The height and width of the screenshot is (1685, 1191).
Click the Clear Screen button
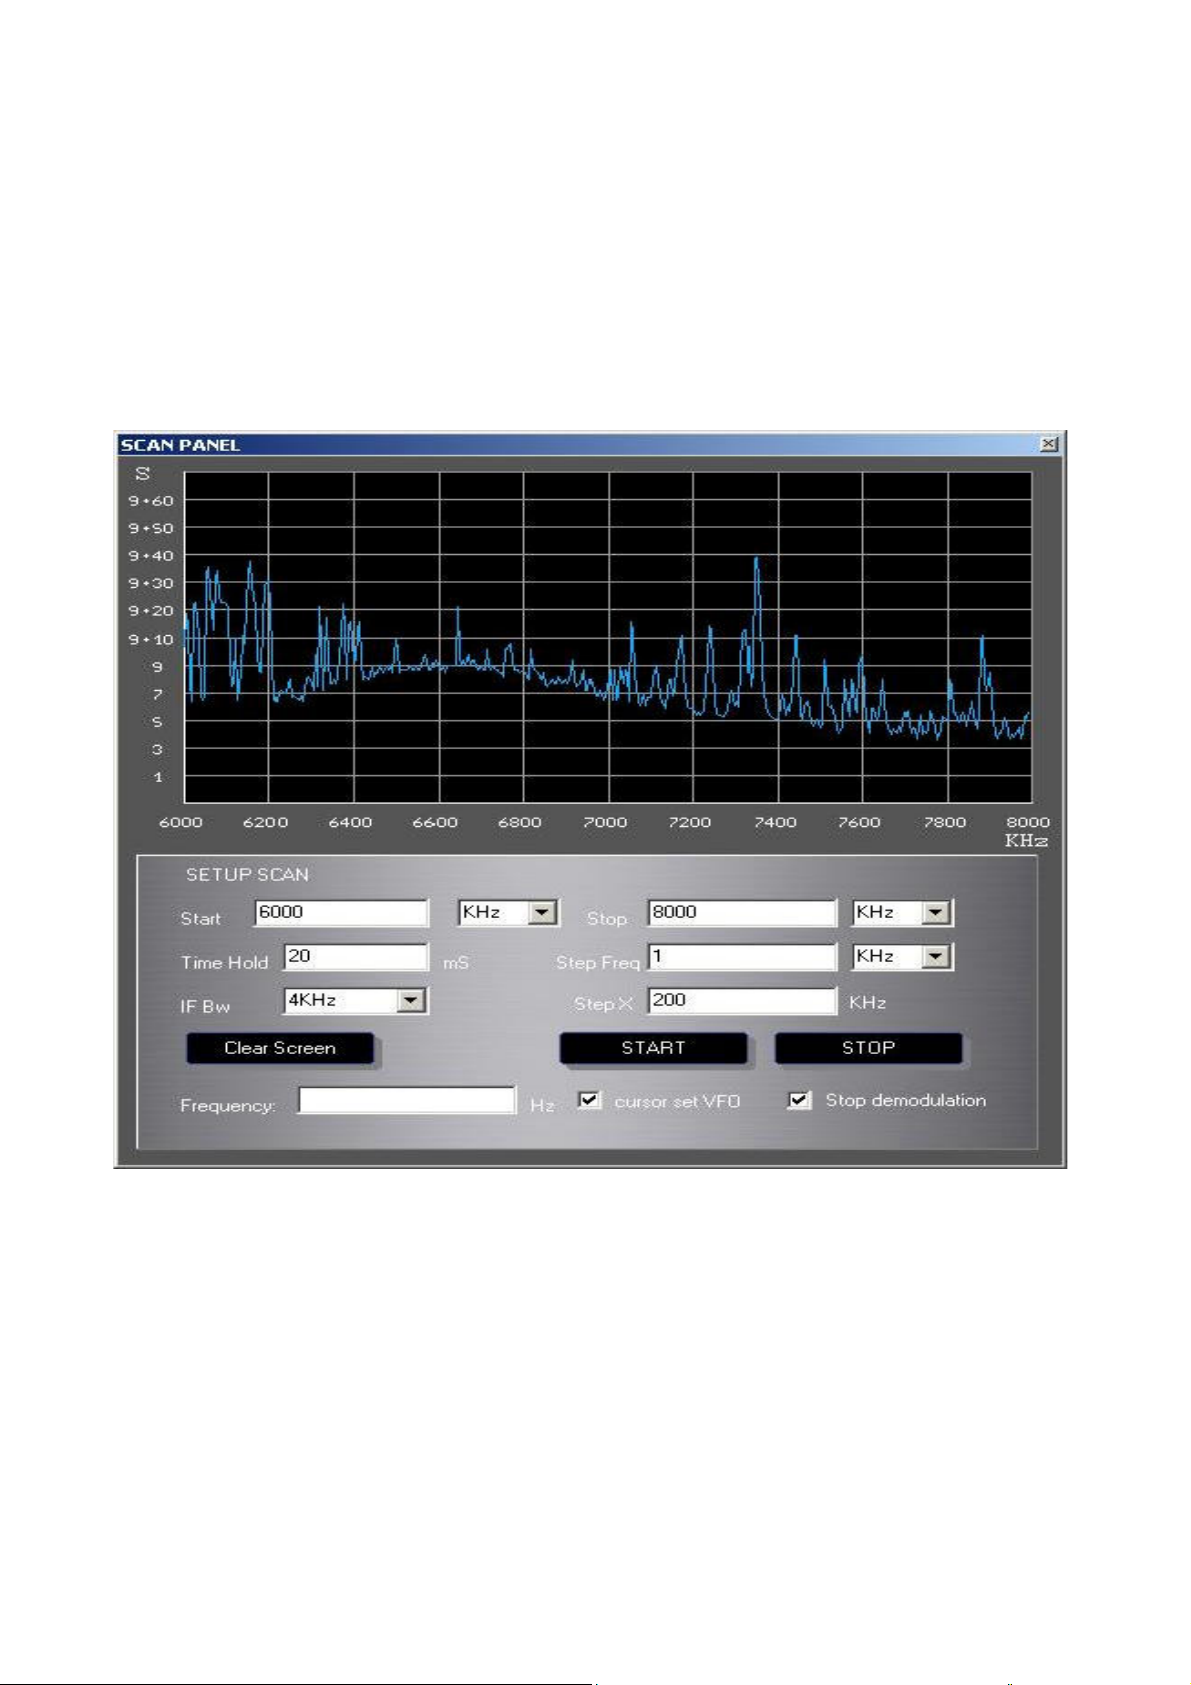click(280, 1048)
